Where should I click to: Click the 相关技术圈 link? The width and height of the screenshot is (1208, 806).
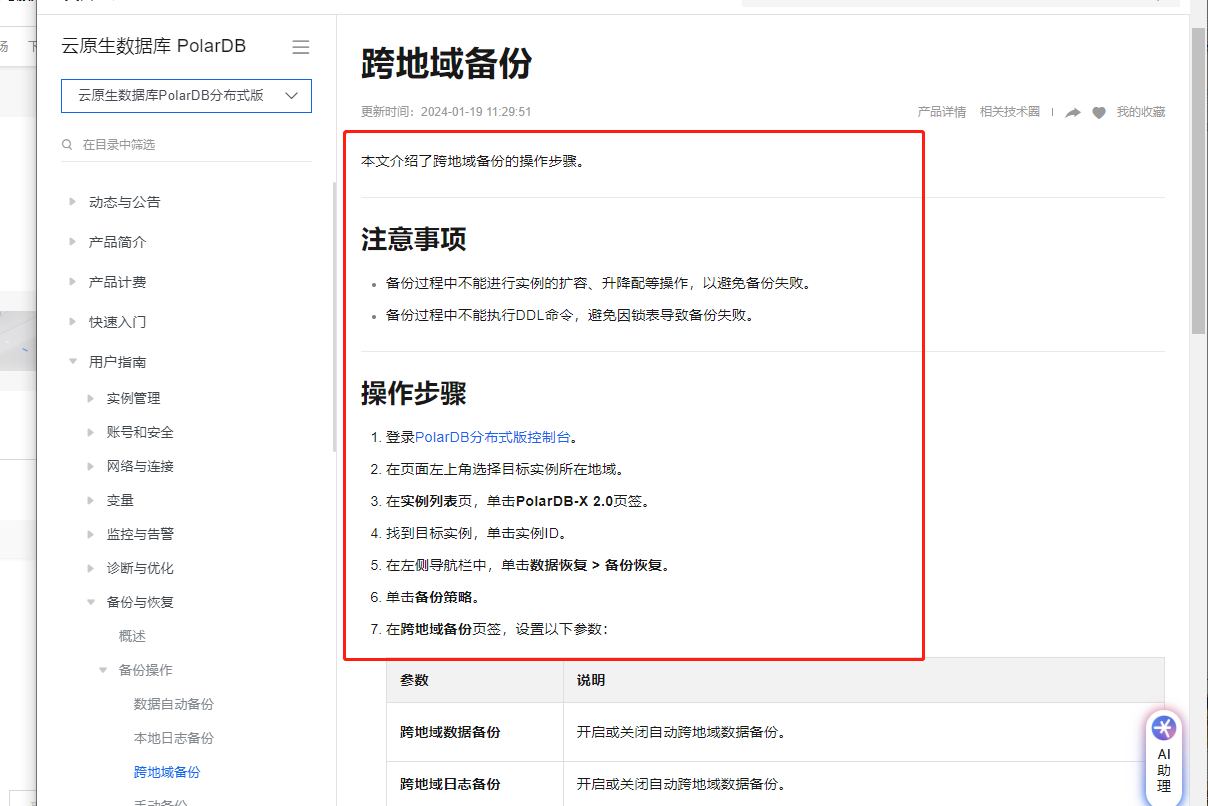coord(1010,112)
